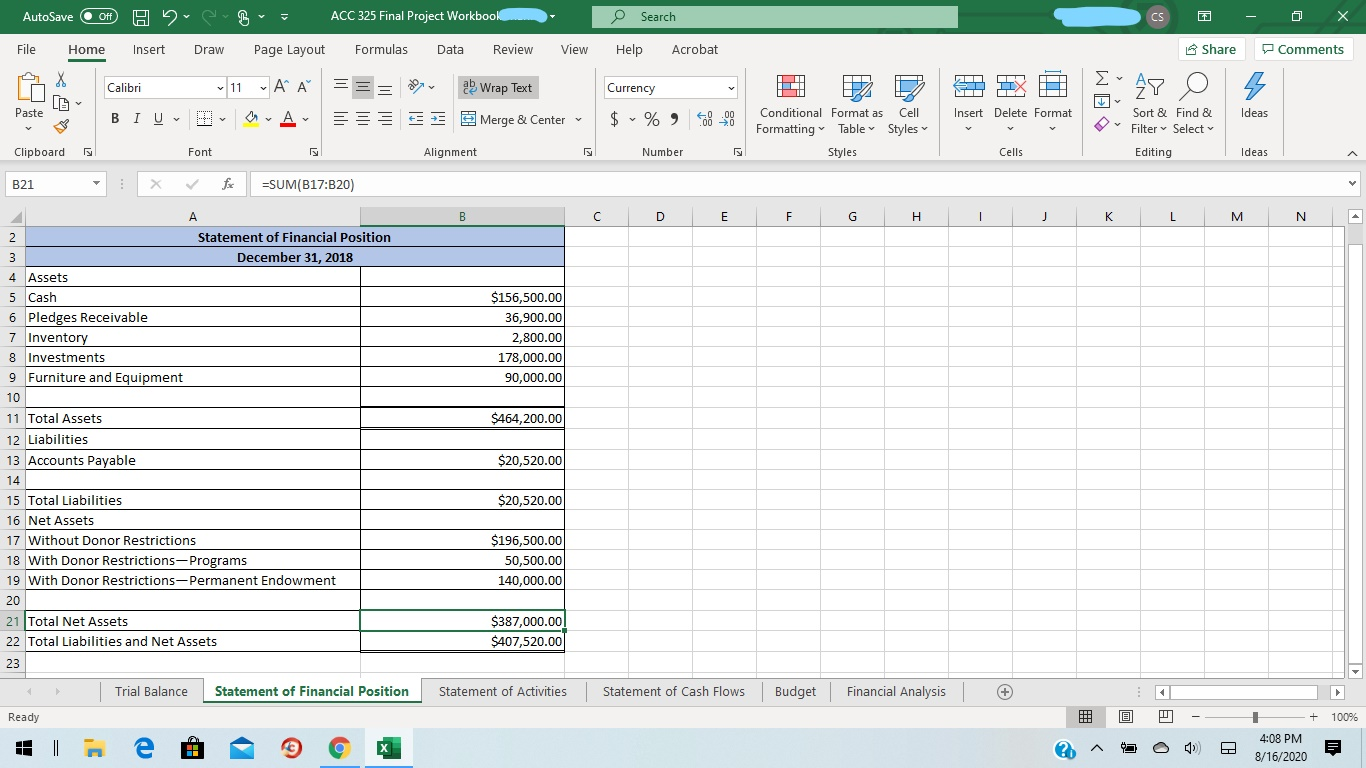
Task: Increase font size with larger A
Action: click(x=279, y=88)
